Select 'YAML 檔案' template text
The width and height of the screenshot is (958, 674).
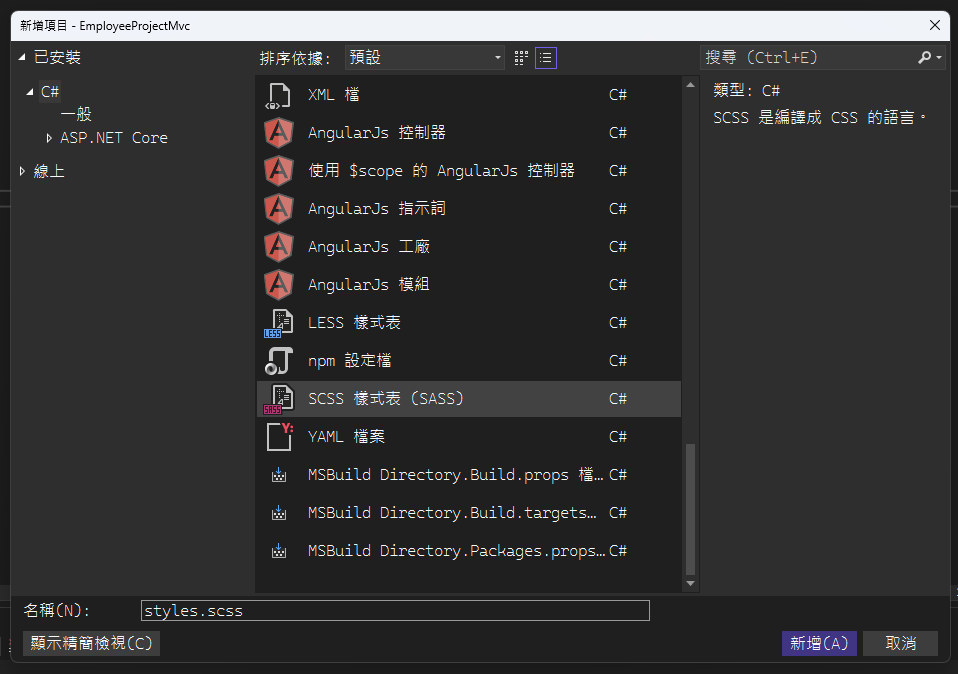coord(346,437)
